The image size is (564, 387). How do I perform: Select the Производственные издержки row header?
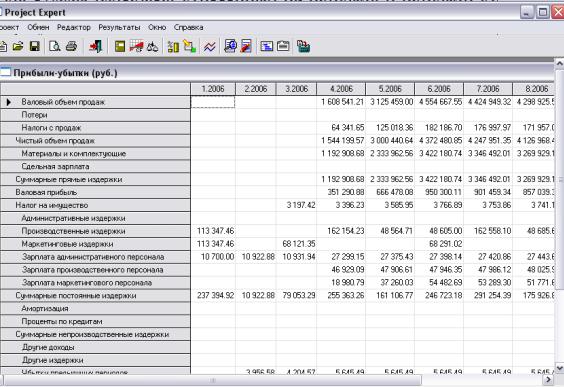click(95, 231)
